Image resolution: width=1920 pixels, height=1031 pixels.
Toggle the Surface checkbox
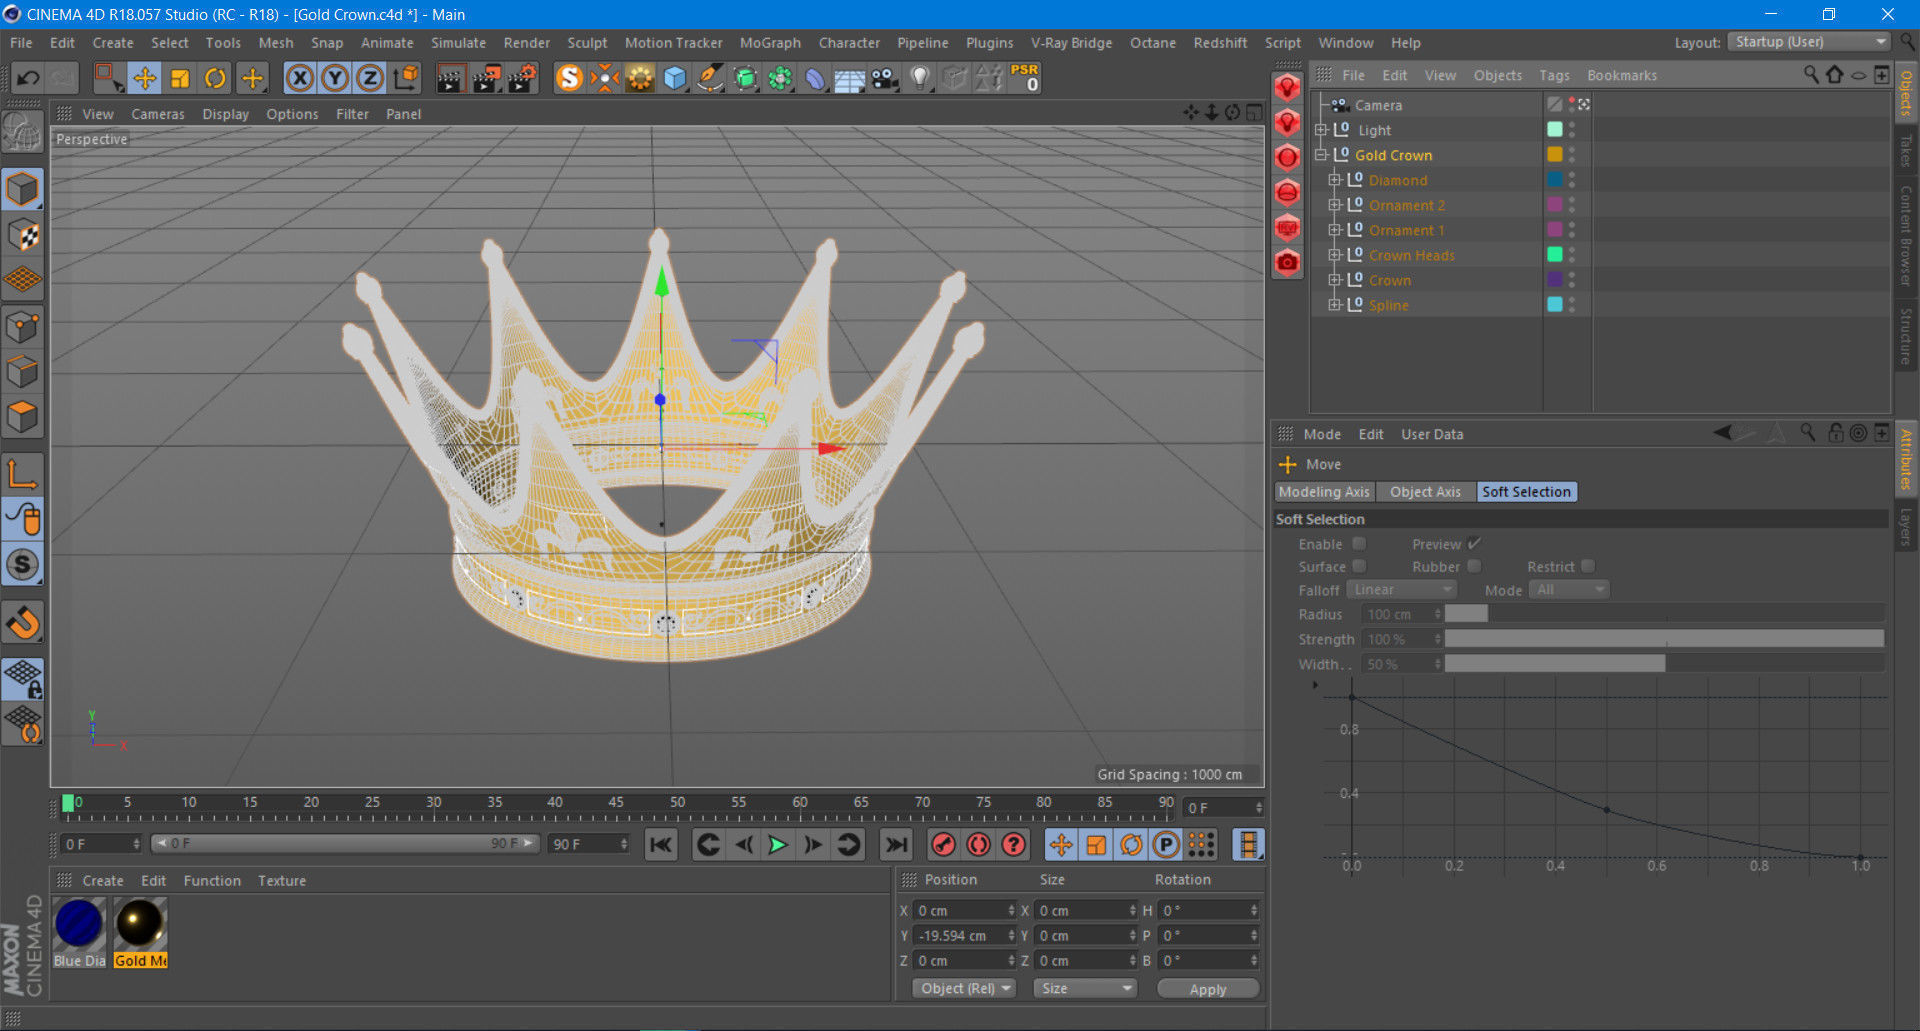[1359, 566]
